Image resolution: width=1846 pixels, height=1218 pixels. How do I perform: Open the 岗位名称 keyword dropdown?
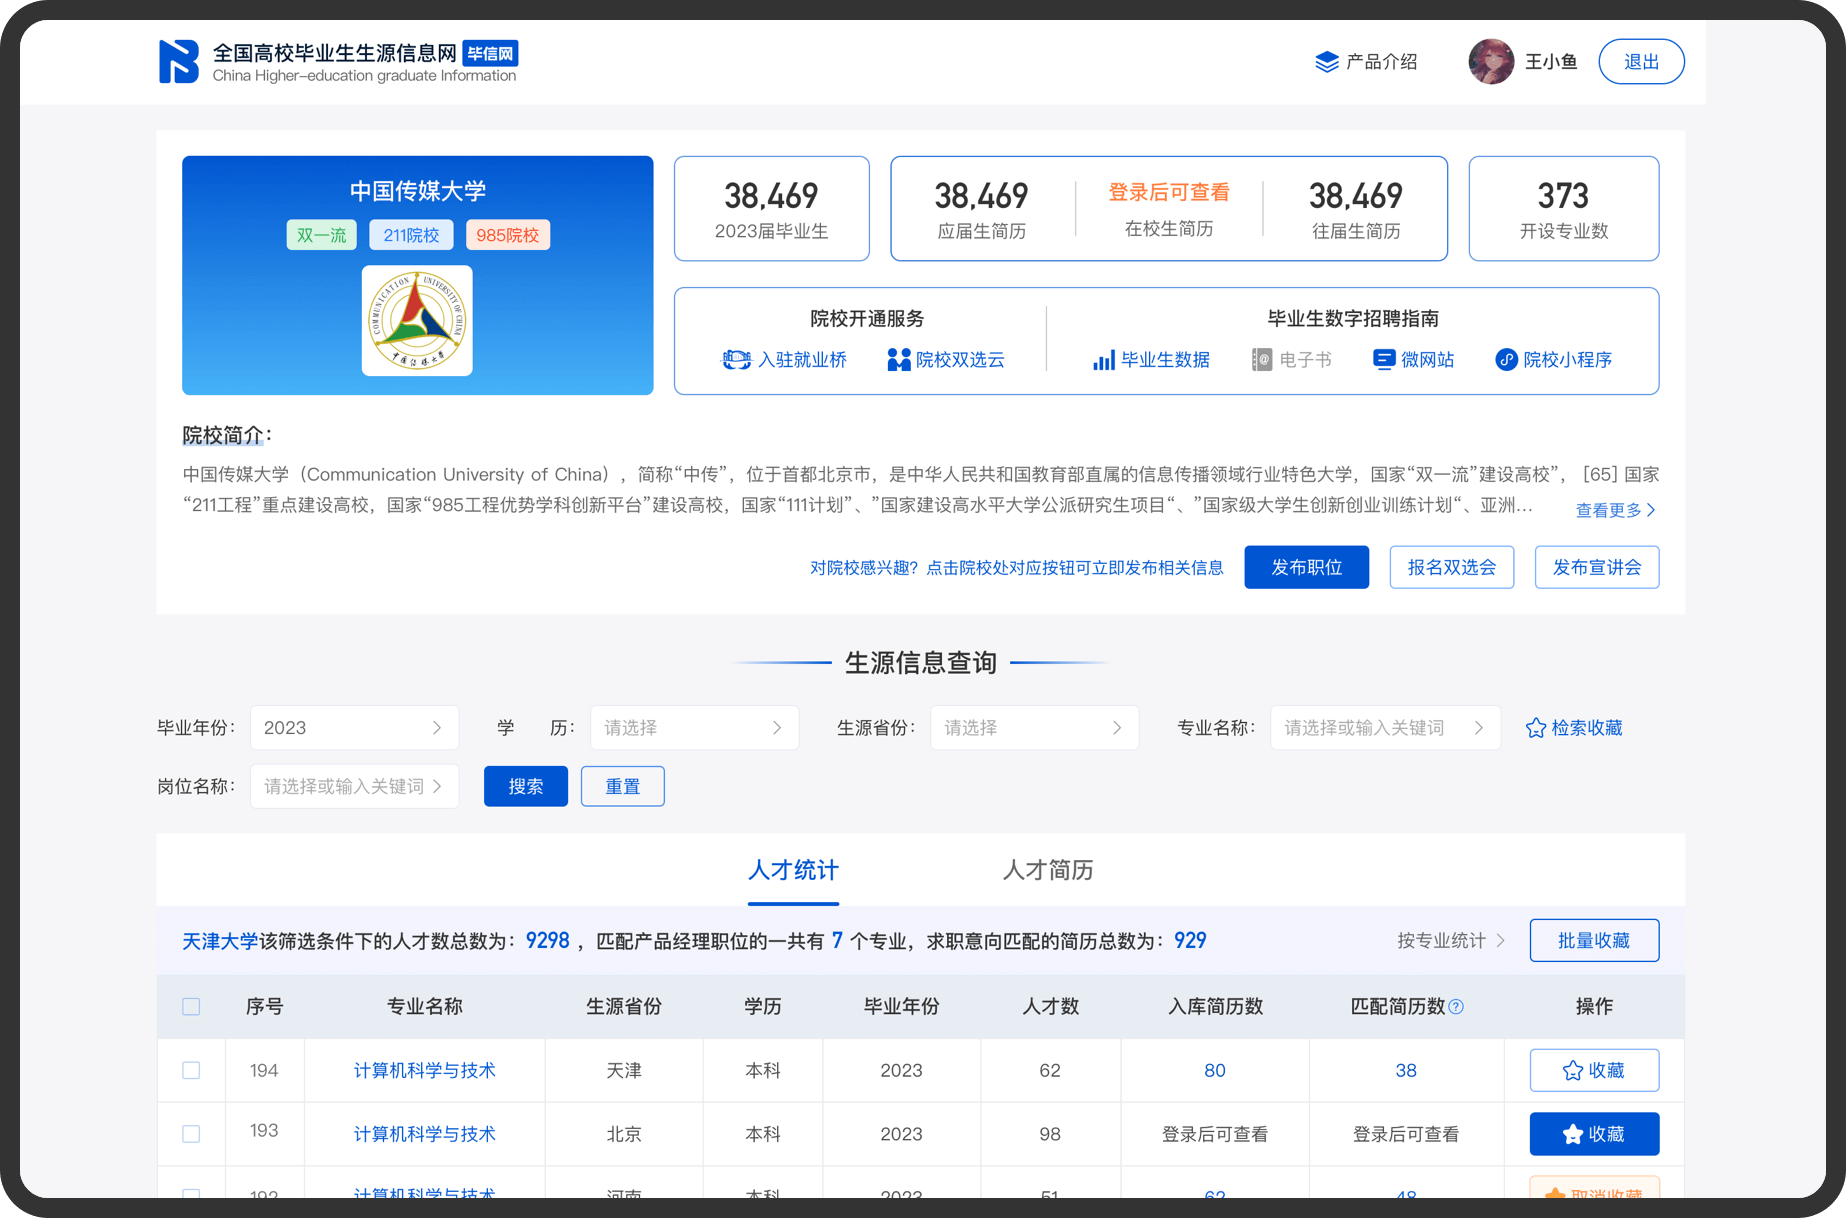[x=354, y=787]
